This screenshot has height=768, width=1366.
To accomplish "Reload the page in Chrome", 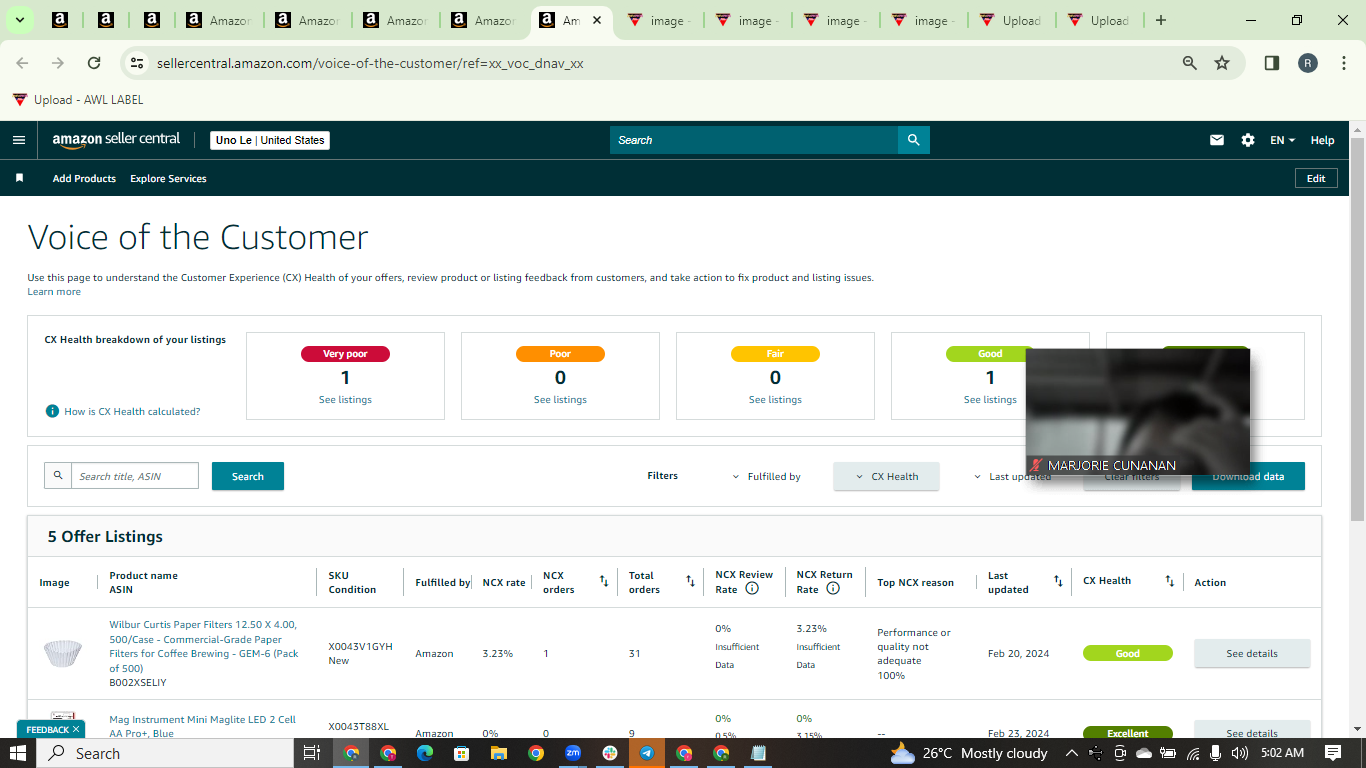I will coord(94,63).
